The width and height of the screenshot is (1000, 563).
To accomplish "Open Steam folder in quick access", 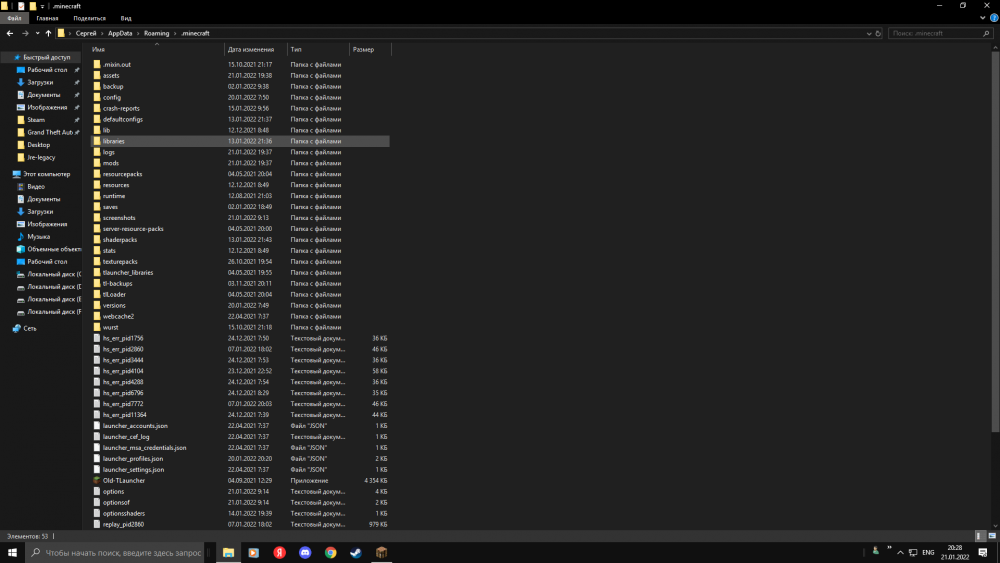I will [x=36, y=120].
